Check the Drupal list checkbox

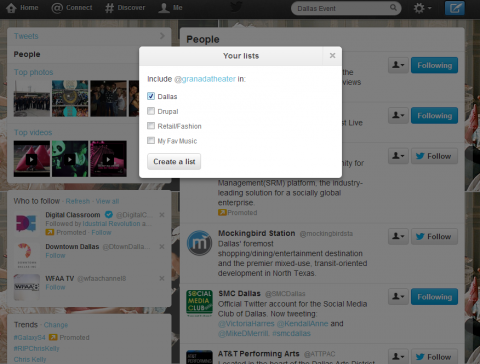click(x=151, y=111)
